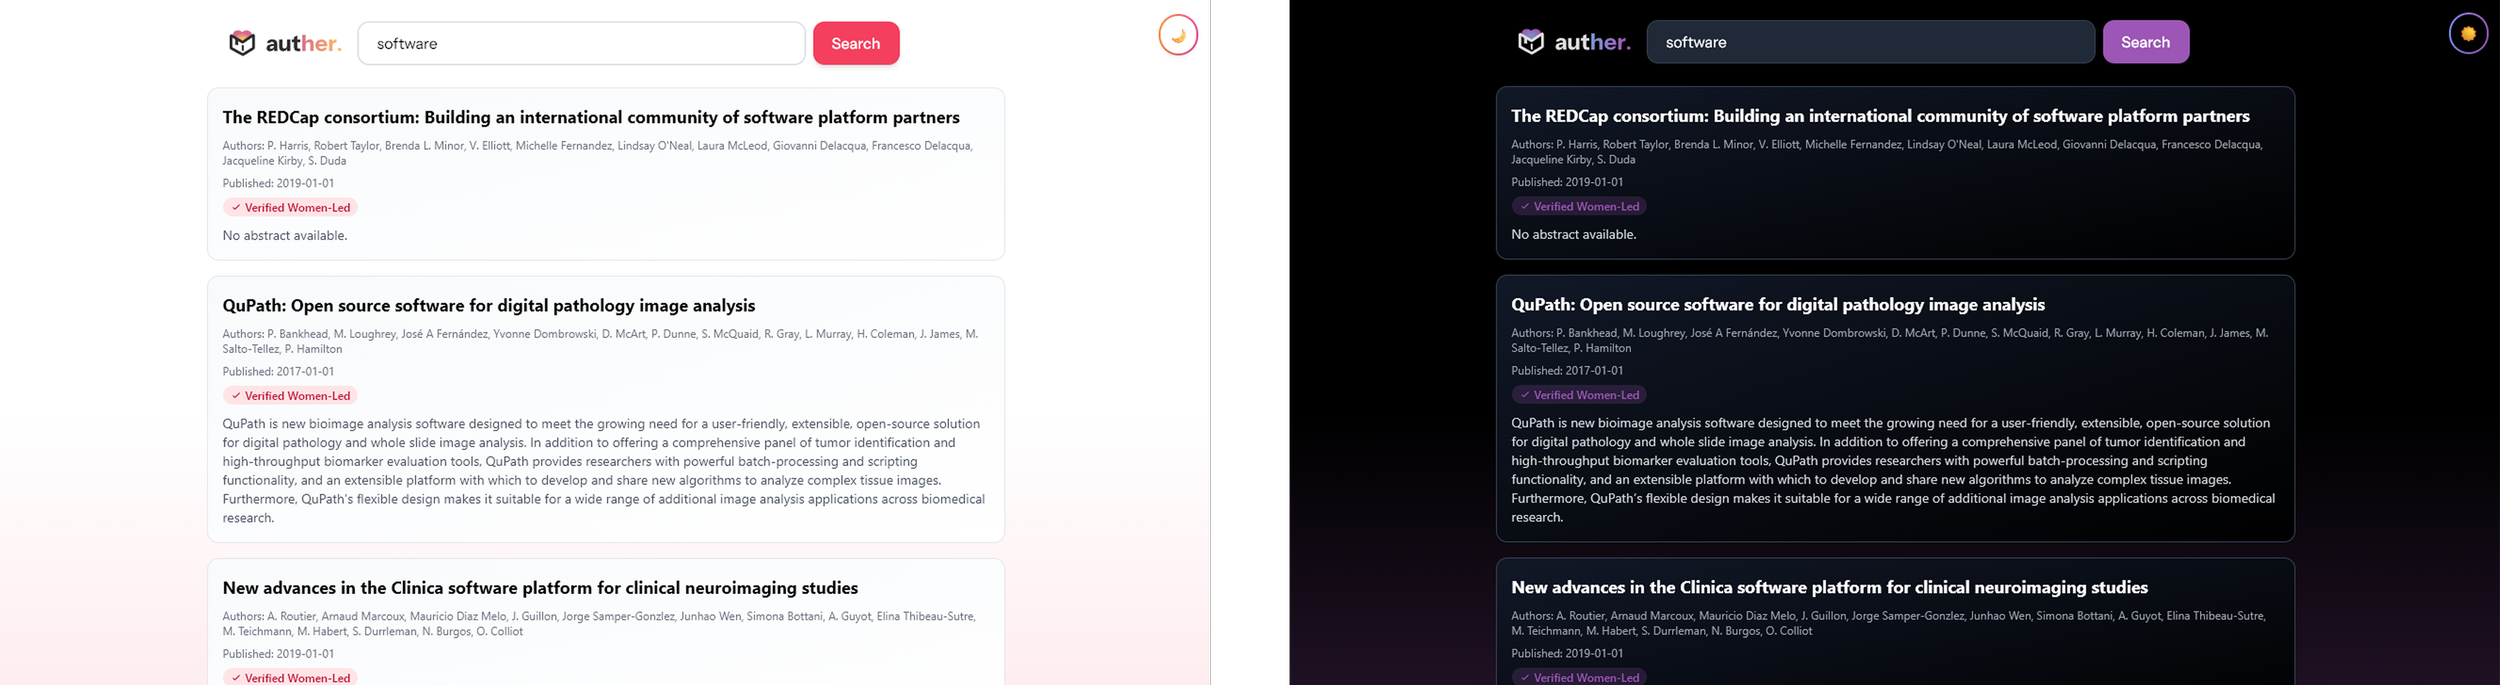The width and height of the screenshot is (2500, 685).
Task: Toggle dark mode with the moon button
Action: (1178, 35)
